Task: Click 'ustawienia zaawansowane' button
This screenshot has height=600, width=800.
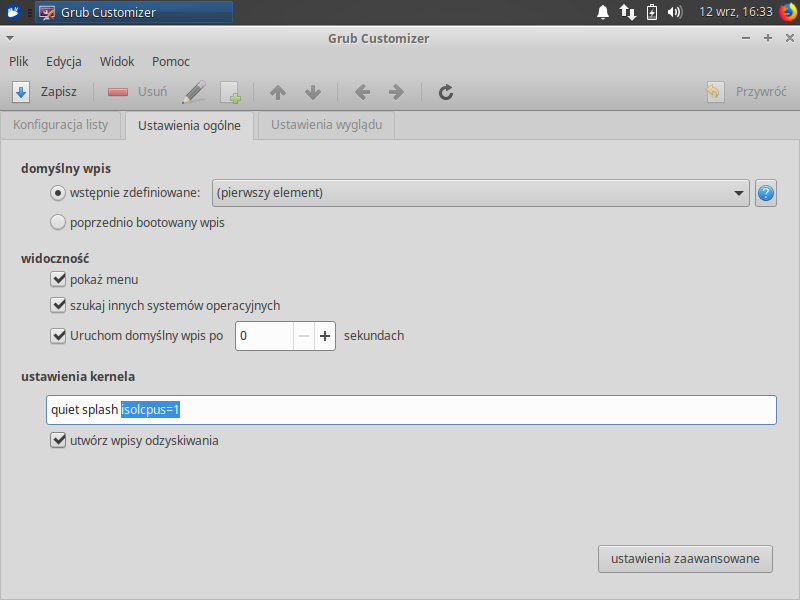Action: coord(685,559)
